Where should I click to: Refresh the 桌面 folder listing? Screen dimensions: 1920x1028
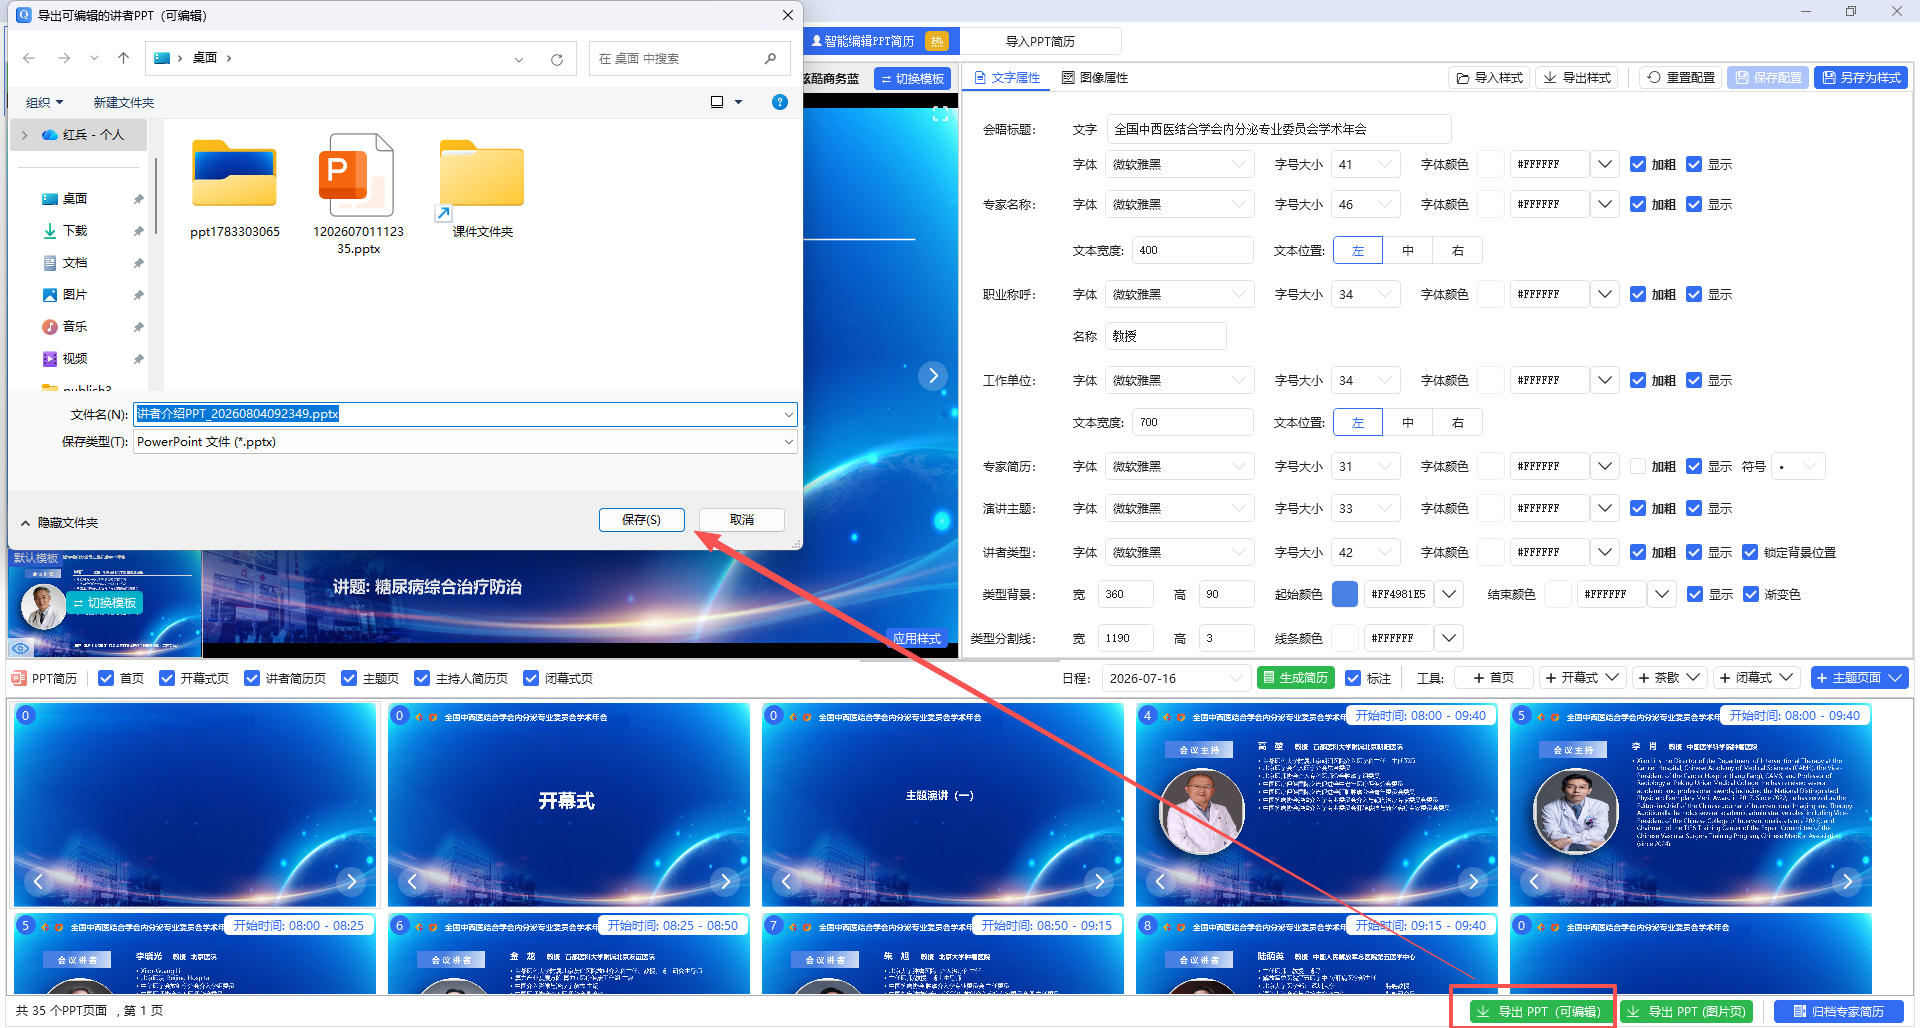click(557, 59)
